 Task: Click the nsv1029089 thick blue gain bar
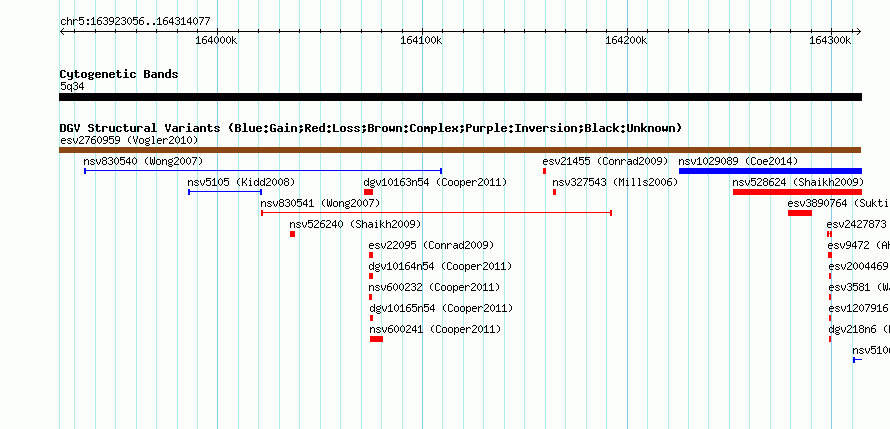[770, 171]
